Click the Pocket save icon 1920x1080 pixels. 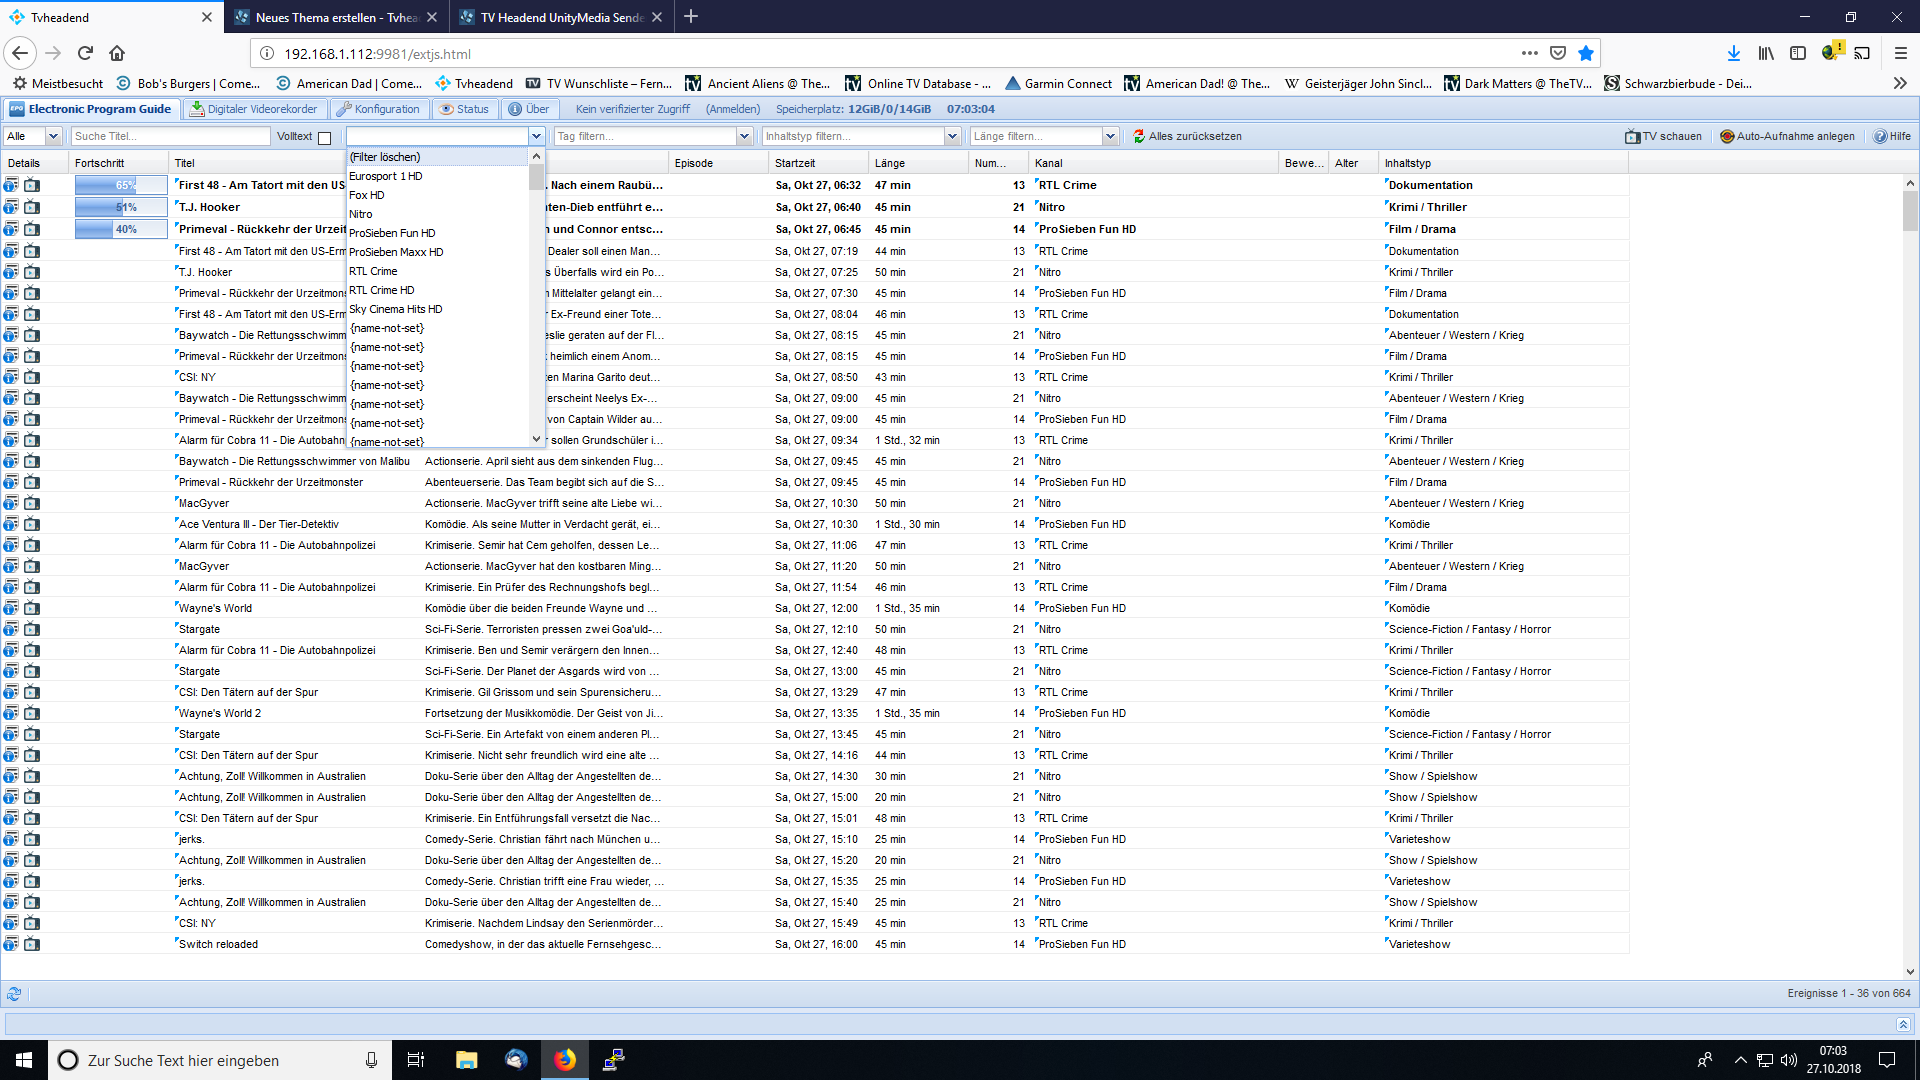point(1558,53)
